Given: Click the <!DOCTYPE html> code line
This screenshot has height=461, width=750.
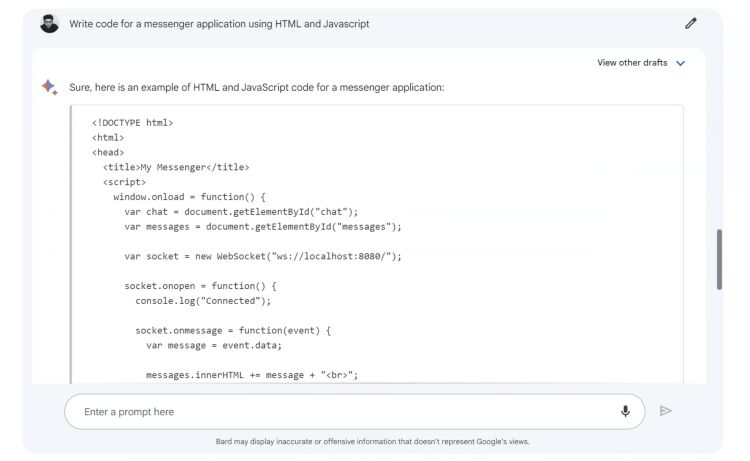Looking at the screenshot, I should 132,122.
